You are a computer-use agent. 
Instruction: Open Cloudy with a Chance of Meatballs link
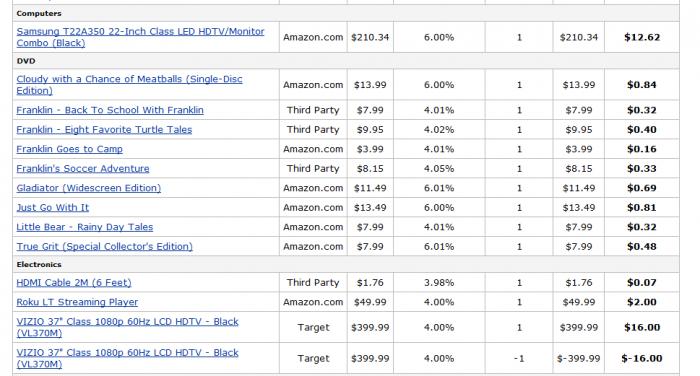(129, 84)
